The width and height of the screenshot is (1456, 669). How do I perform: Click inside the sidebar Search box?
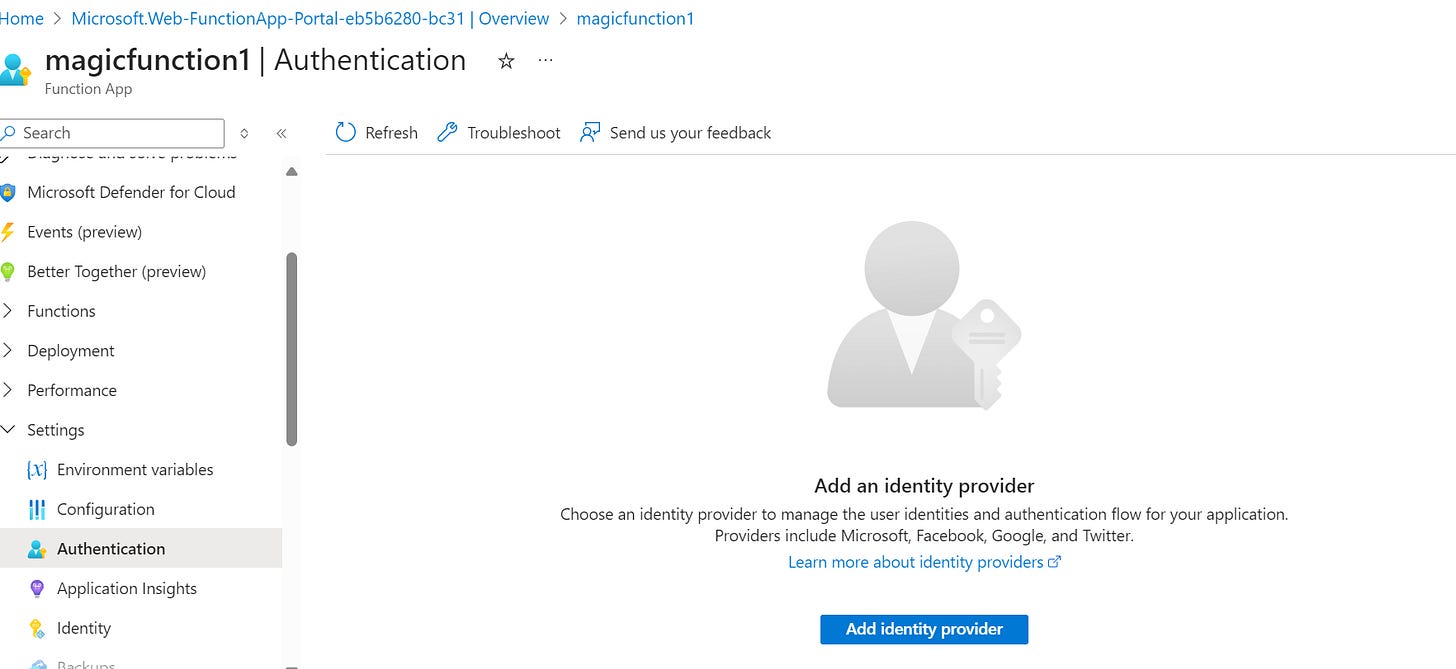(x=110, y=132)
